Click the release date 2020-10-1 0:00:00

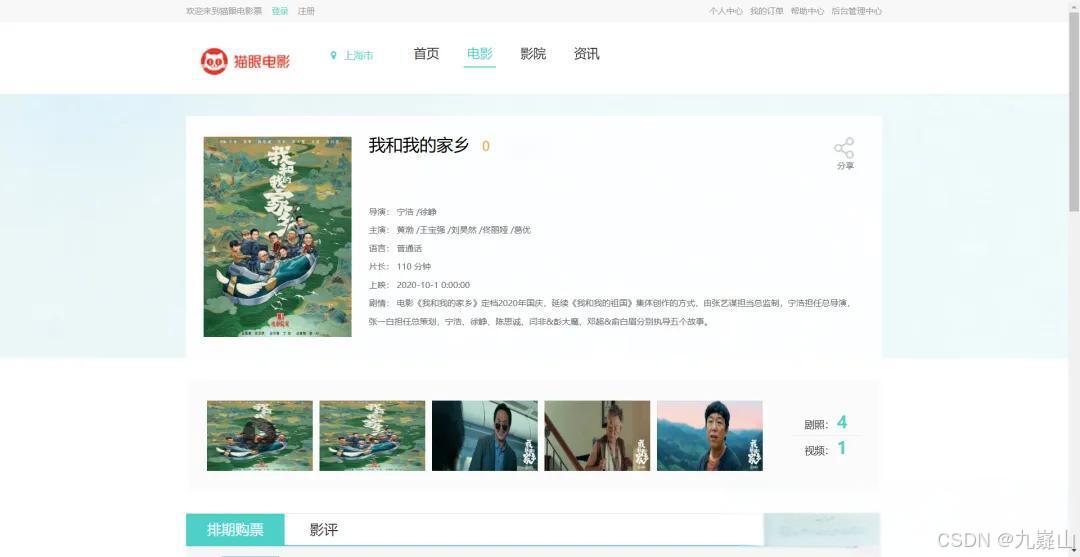pyautogui.click(x=433, y=285)
